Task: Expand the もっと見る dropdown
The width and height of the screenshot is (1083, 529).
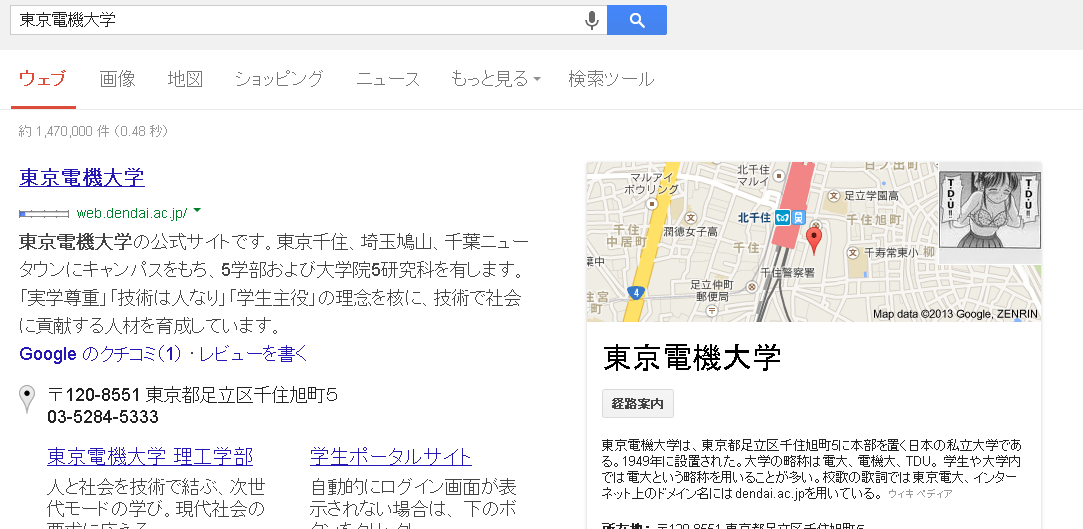Action: [x=495, y=79]
